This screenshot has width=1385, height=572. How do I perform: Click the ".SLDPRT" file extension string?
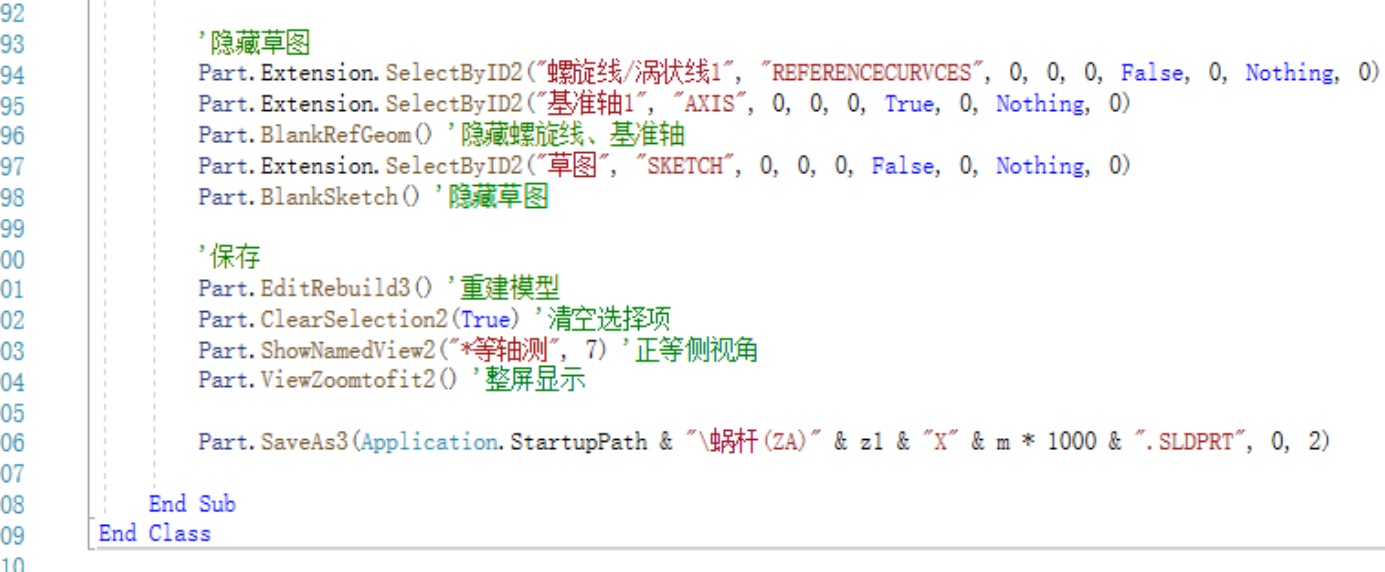coord(1189,442)
